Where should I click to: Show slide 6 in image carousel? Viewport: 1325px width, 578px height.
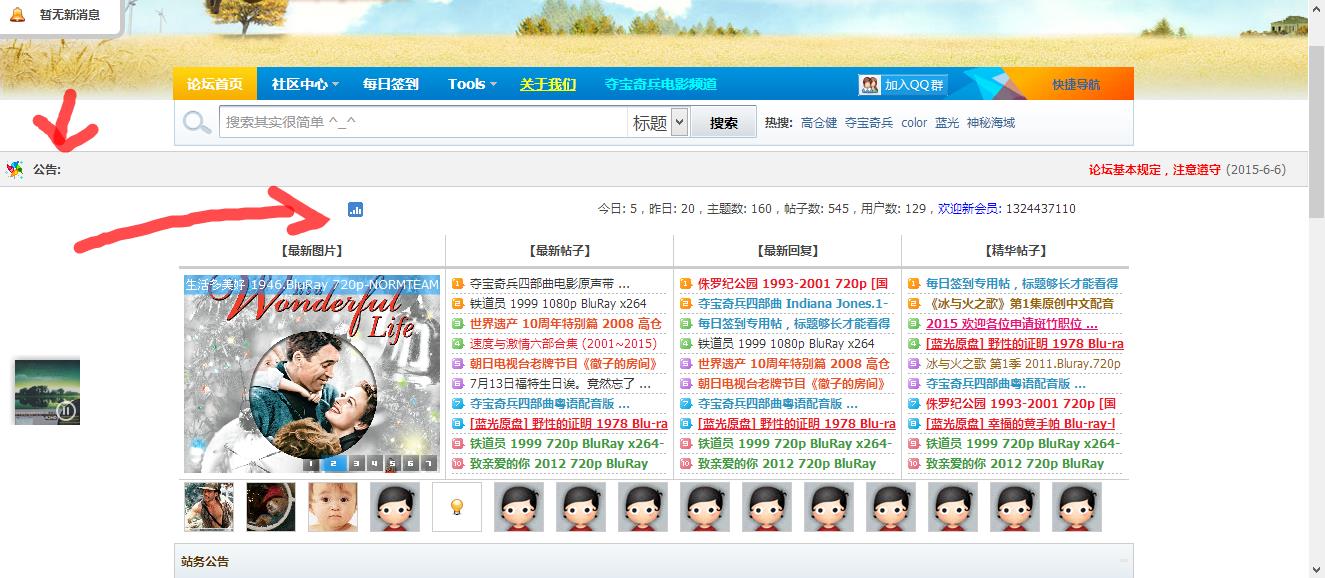tap(410, 463)
